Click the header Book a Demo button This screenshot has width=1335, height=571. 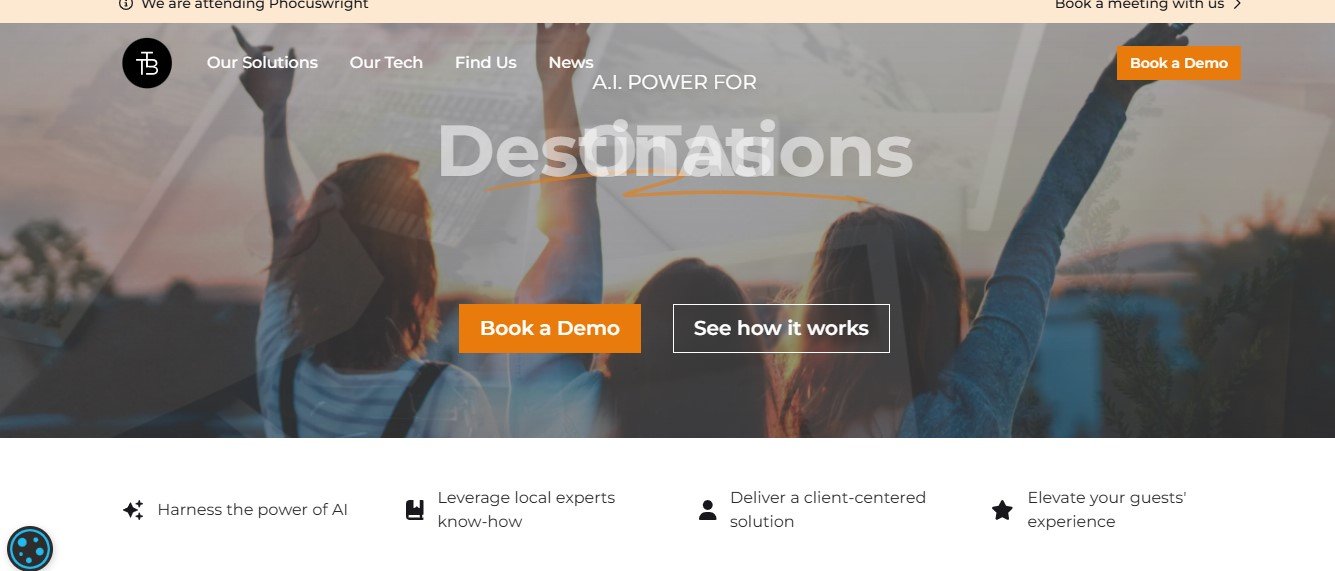[x=1179, y=63]
